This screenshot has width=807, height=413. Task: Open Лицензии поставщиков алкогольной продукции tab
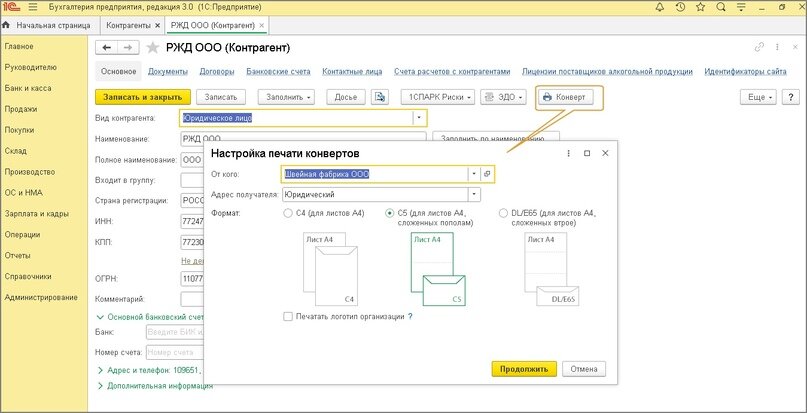pos(607,72)
